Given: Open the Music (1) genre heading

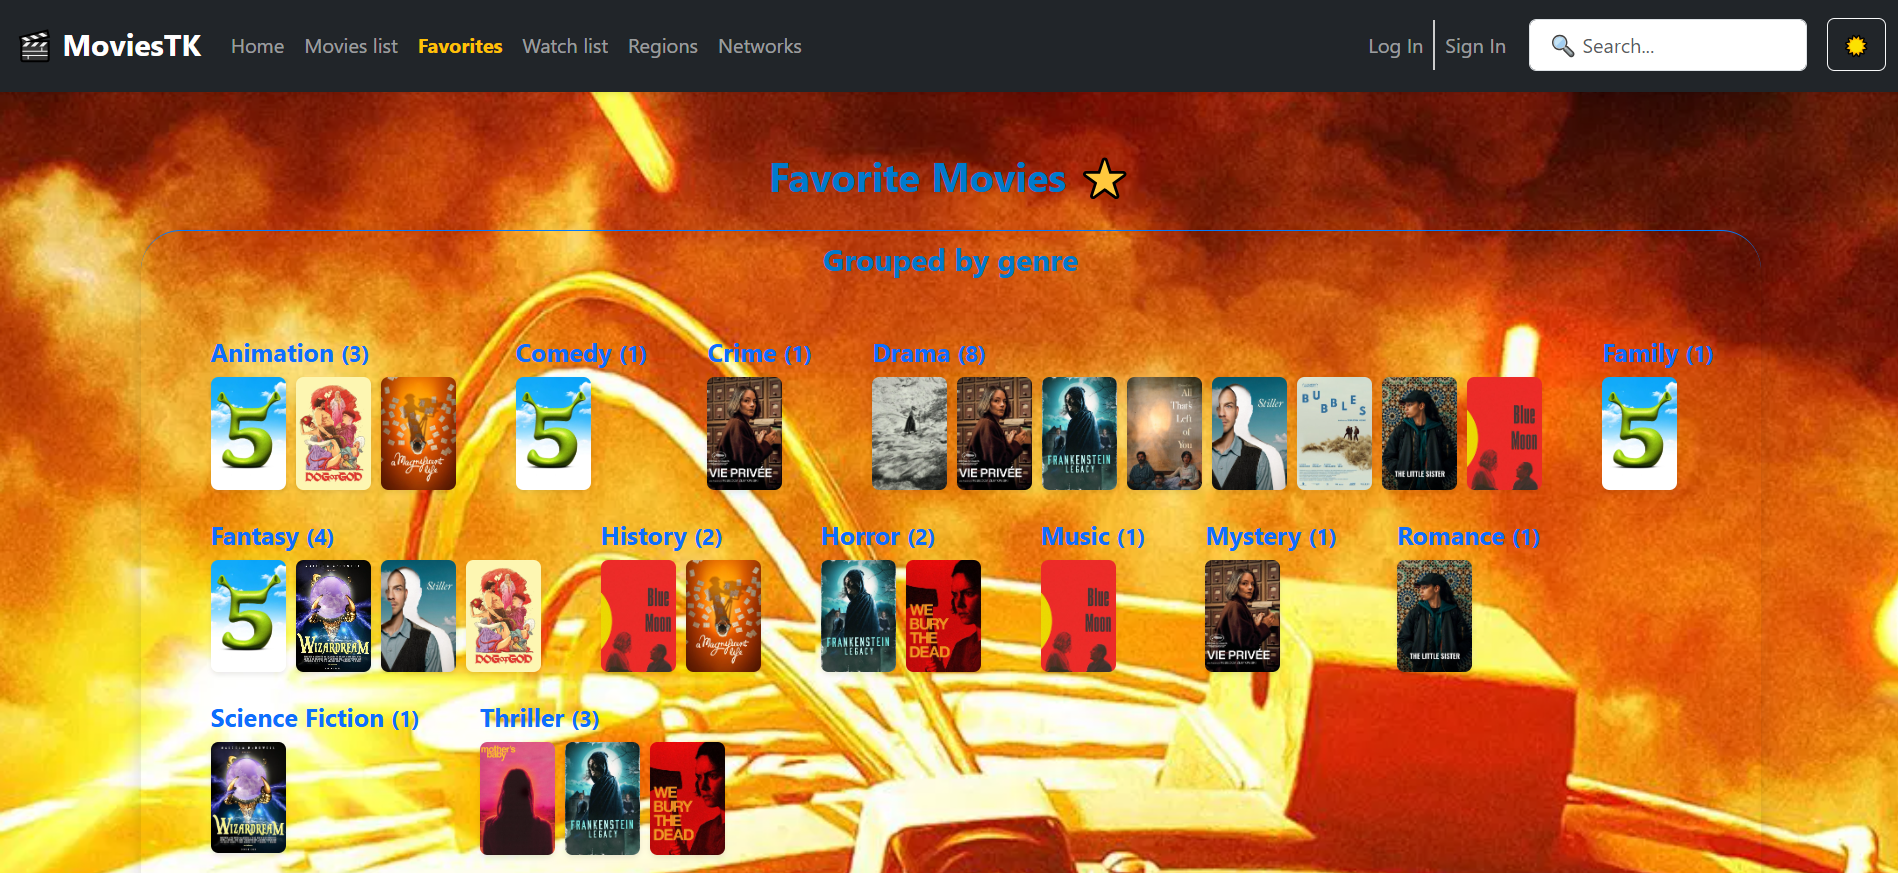Looking at the screenshot, I should (1093, 537).
